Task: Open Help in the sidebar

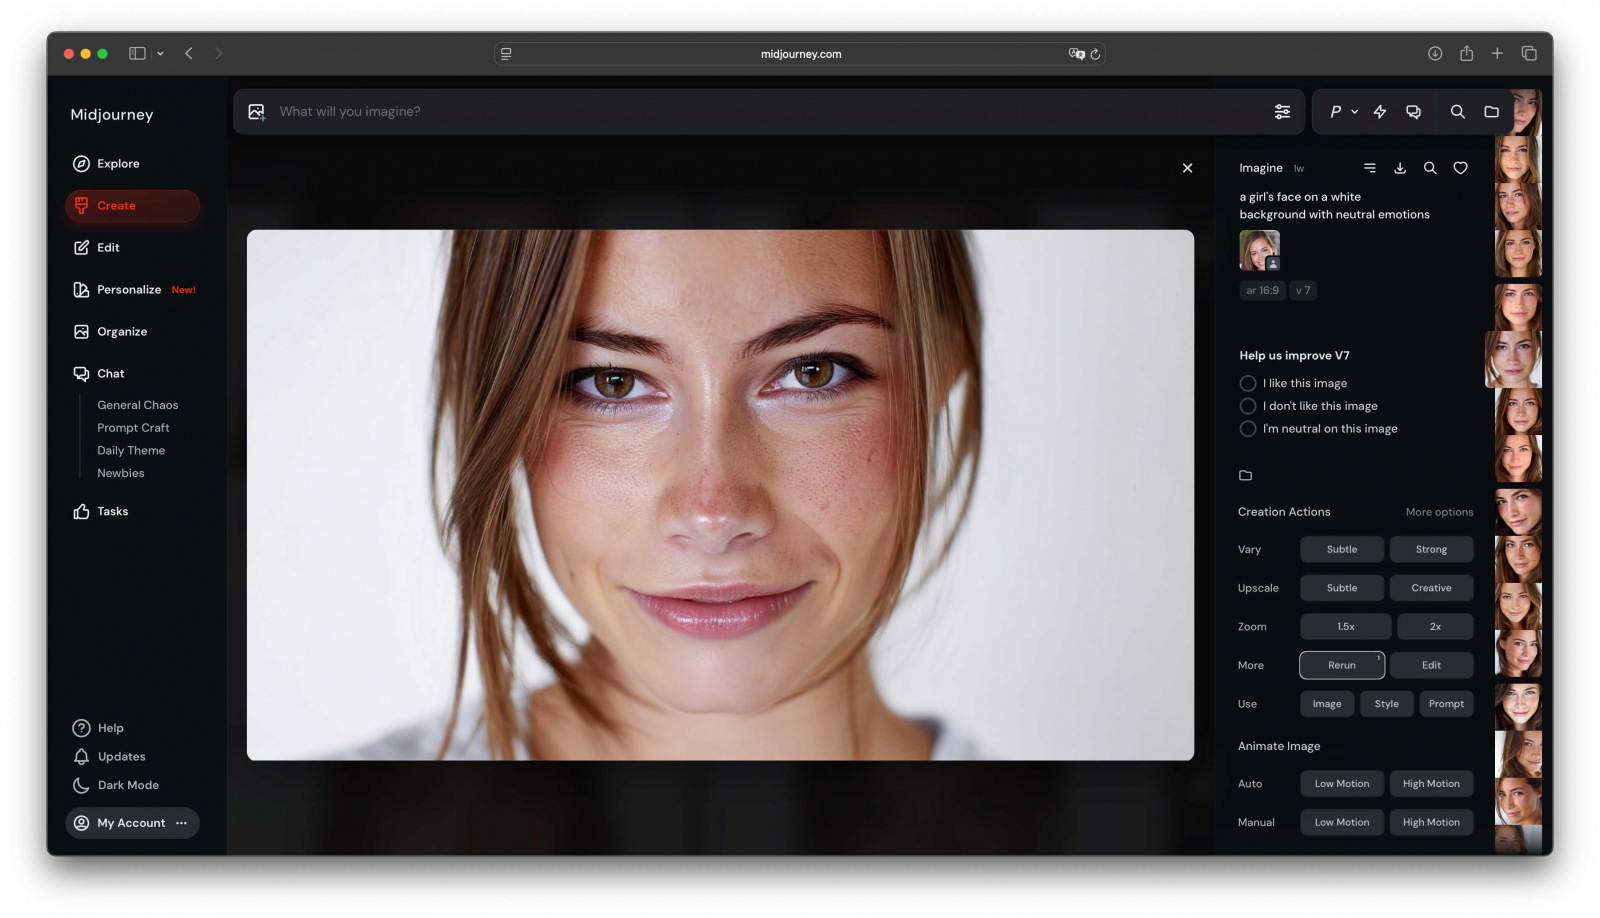Action: [x=98, y=728]
